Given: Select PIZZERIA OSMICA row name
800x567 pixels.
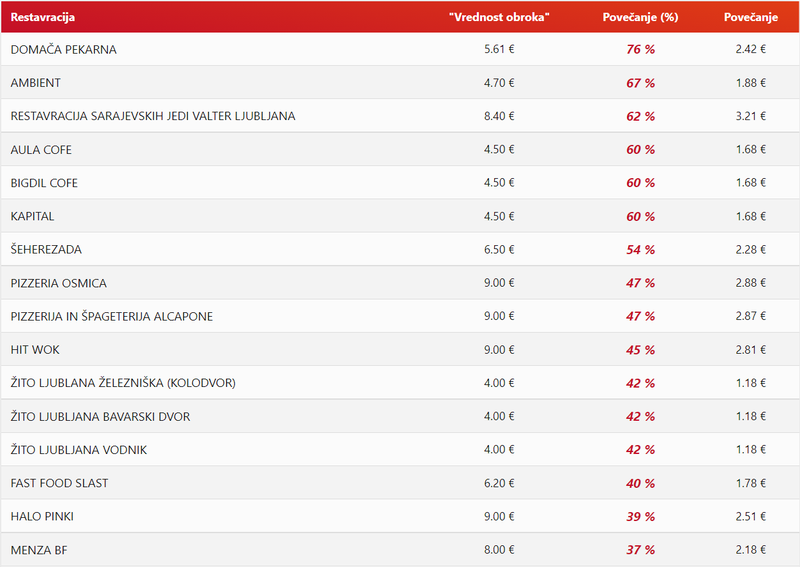Looking at the screenshot, I should tap(59, 283).
